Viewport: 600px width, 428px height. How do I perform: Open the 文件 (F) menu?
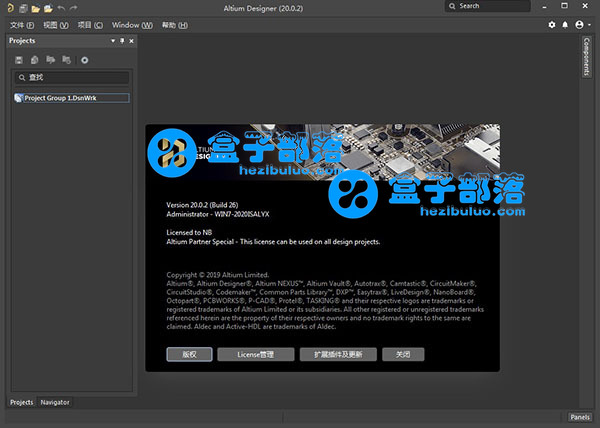22,25
